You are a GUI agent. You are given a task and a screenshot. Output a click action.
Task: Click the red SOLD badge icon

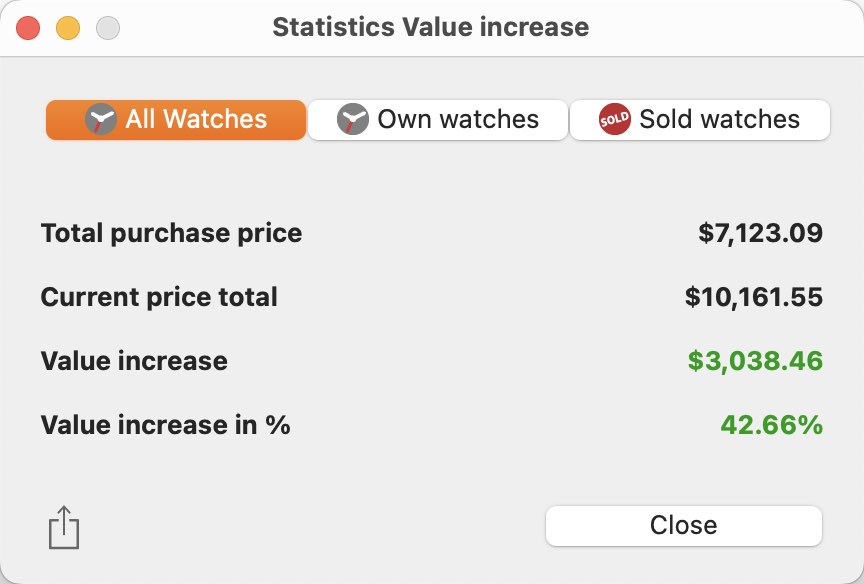(614, 119)
